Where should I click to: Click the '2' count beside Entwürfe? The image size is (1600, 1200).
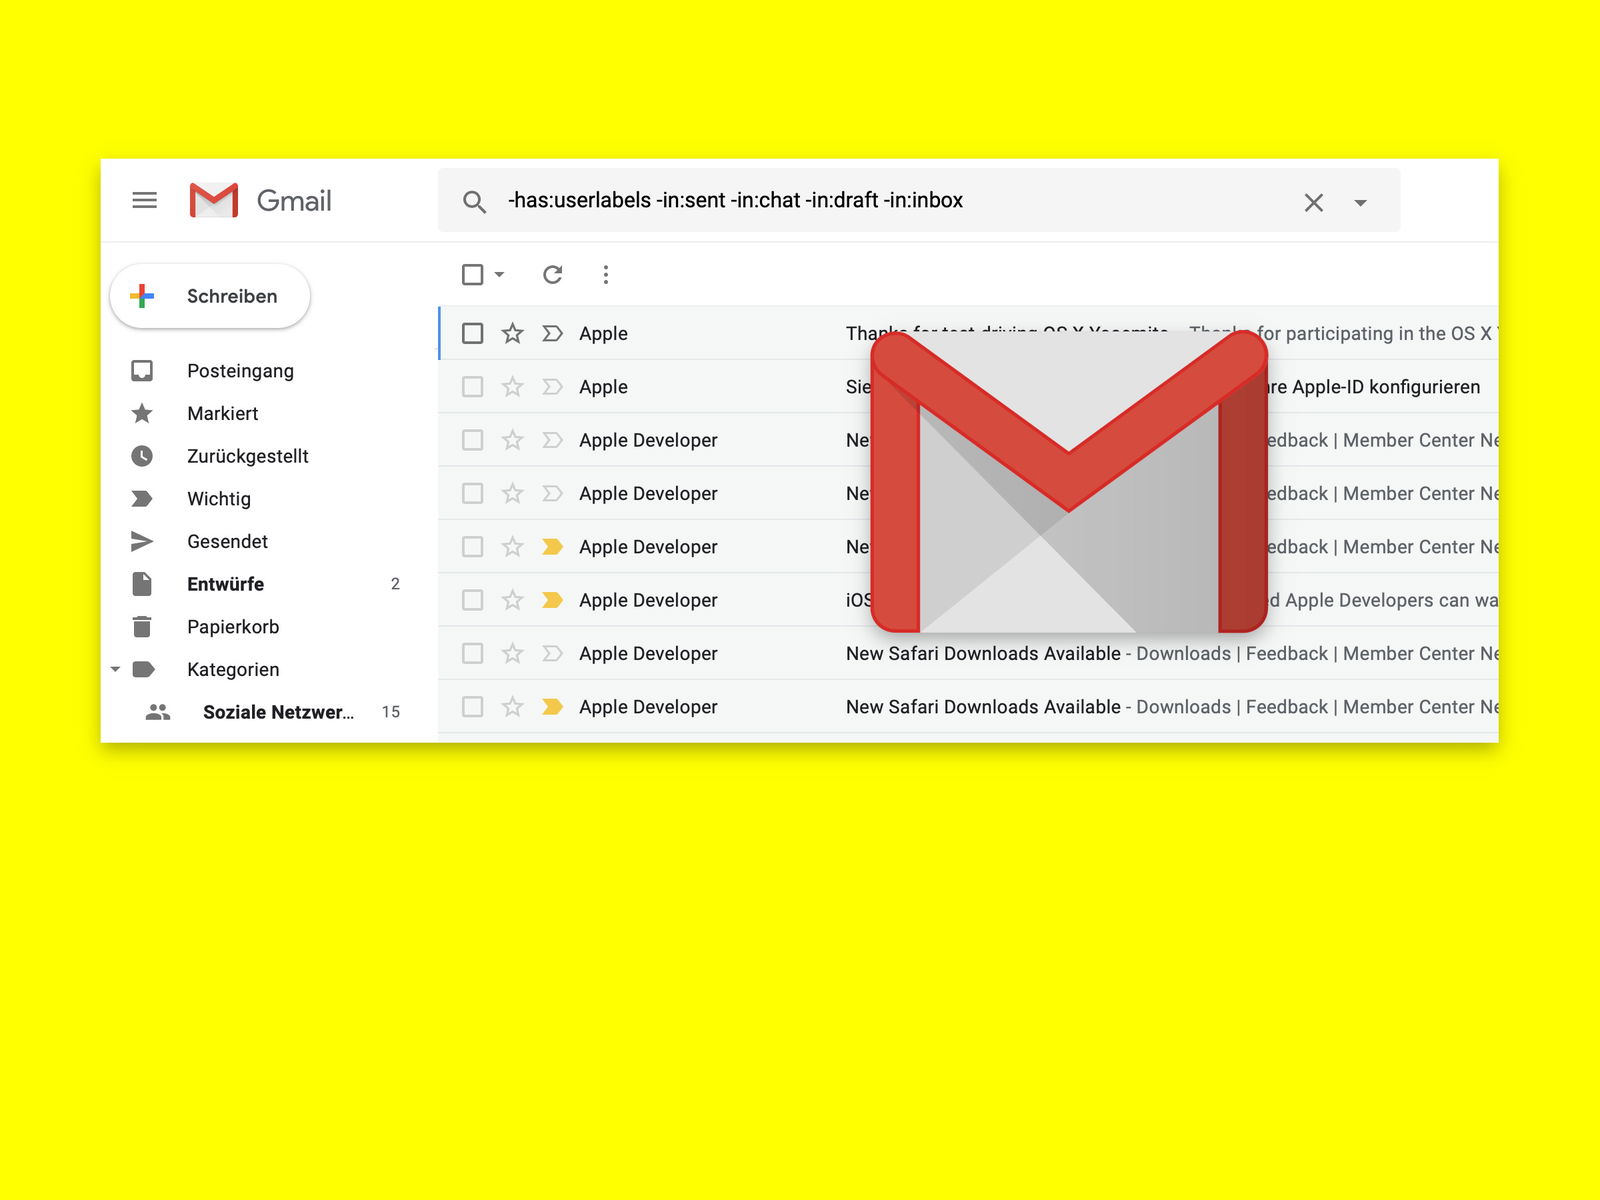395,584
